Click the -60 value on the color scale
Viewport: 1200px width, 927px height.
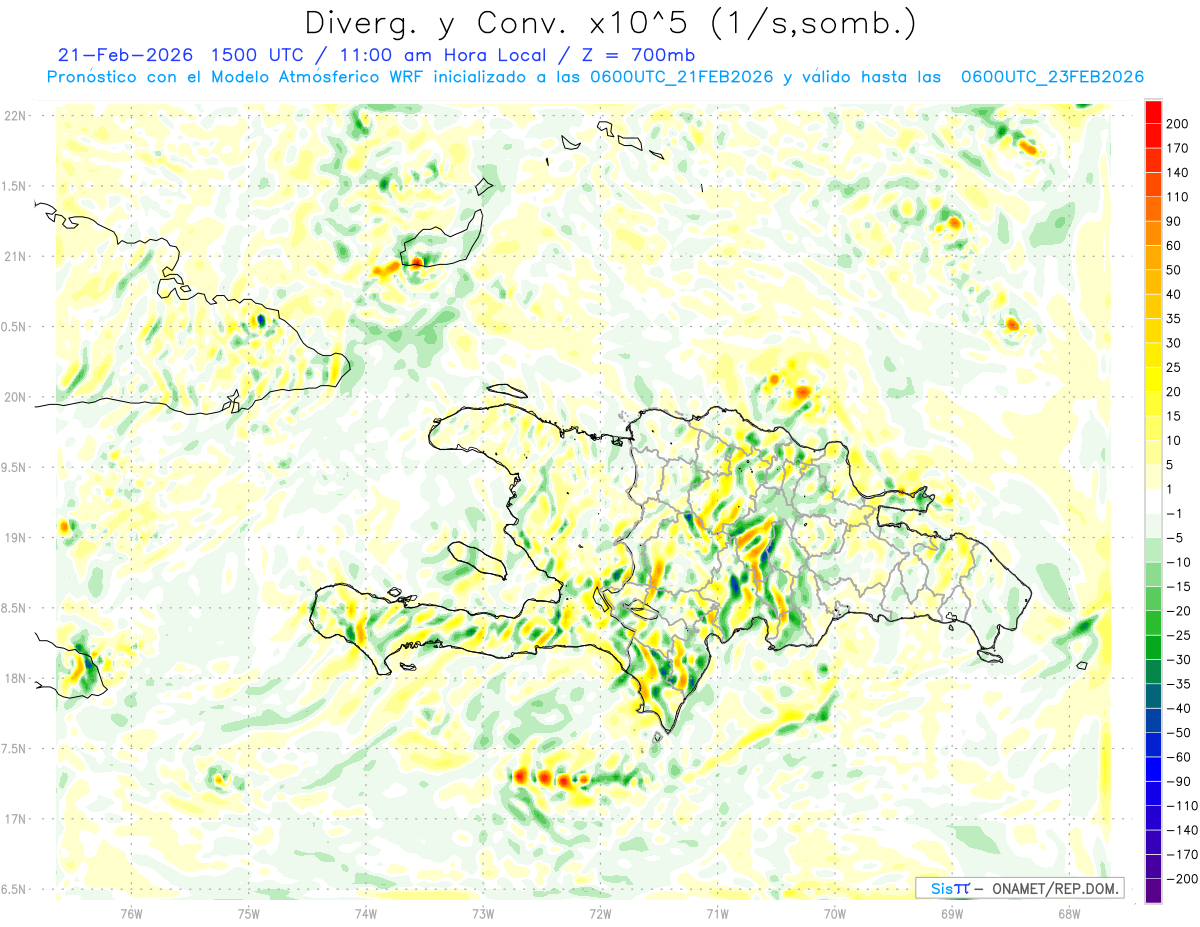click(x=1178, y=757)
